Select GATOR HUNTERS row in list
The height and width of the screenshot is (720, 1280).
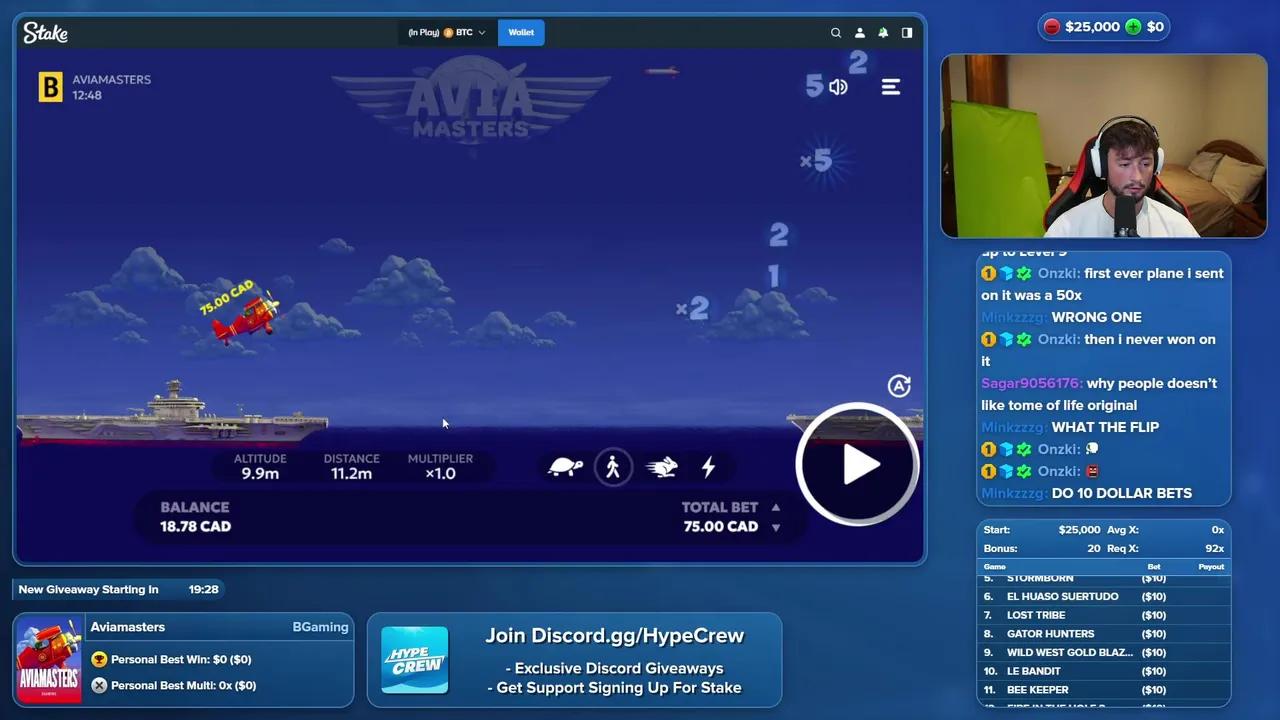1104,634
